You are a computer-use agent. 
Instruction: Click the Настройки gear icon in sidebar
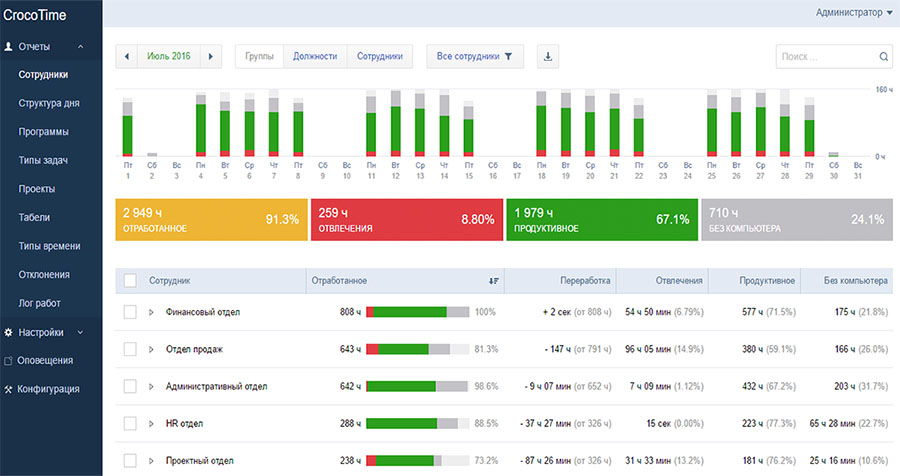tap(9, 332)
